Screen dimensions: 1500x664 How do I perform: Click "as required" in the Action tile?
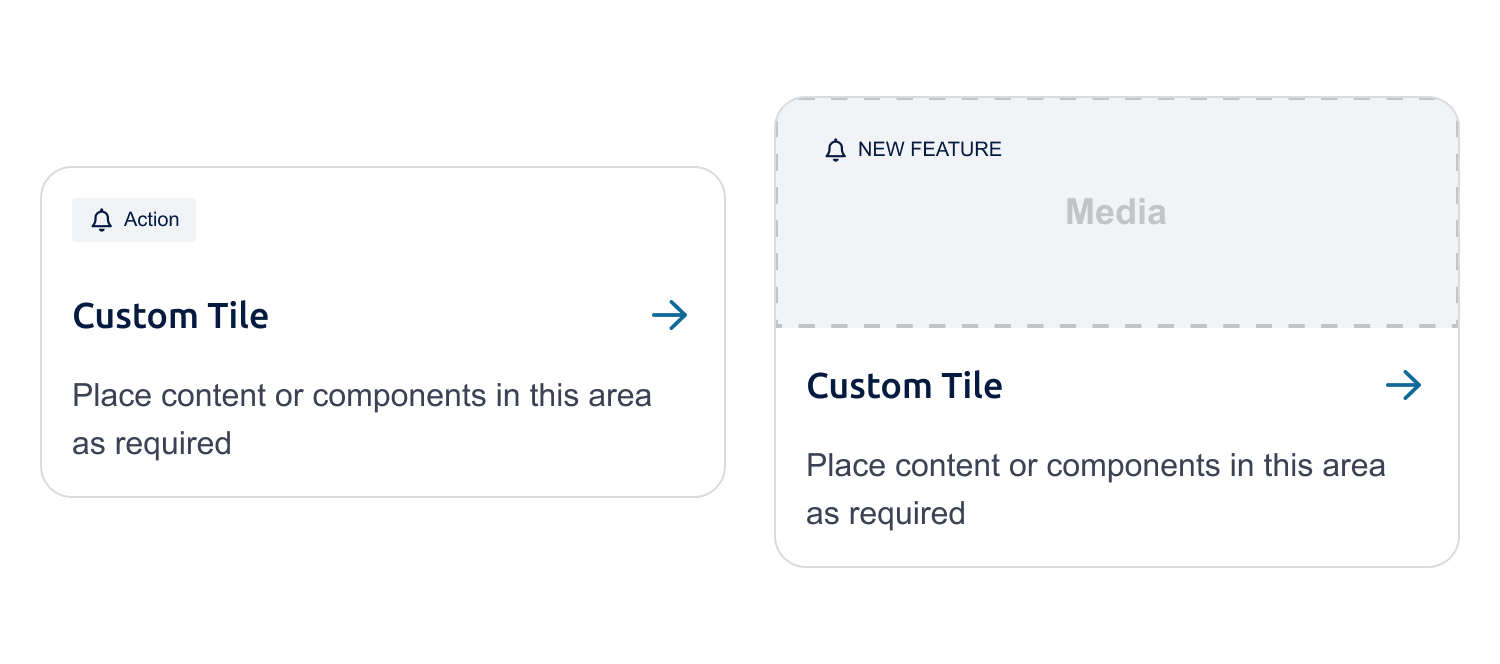[x=152, y=443]
